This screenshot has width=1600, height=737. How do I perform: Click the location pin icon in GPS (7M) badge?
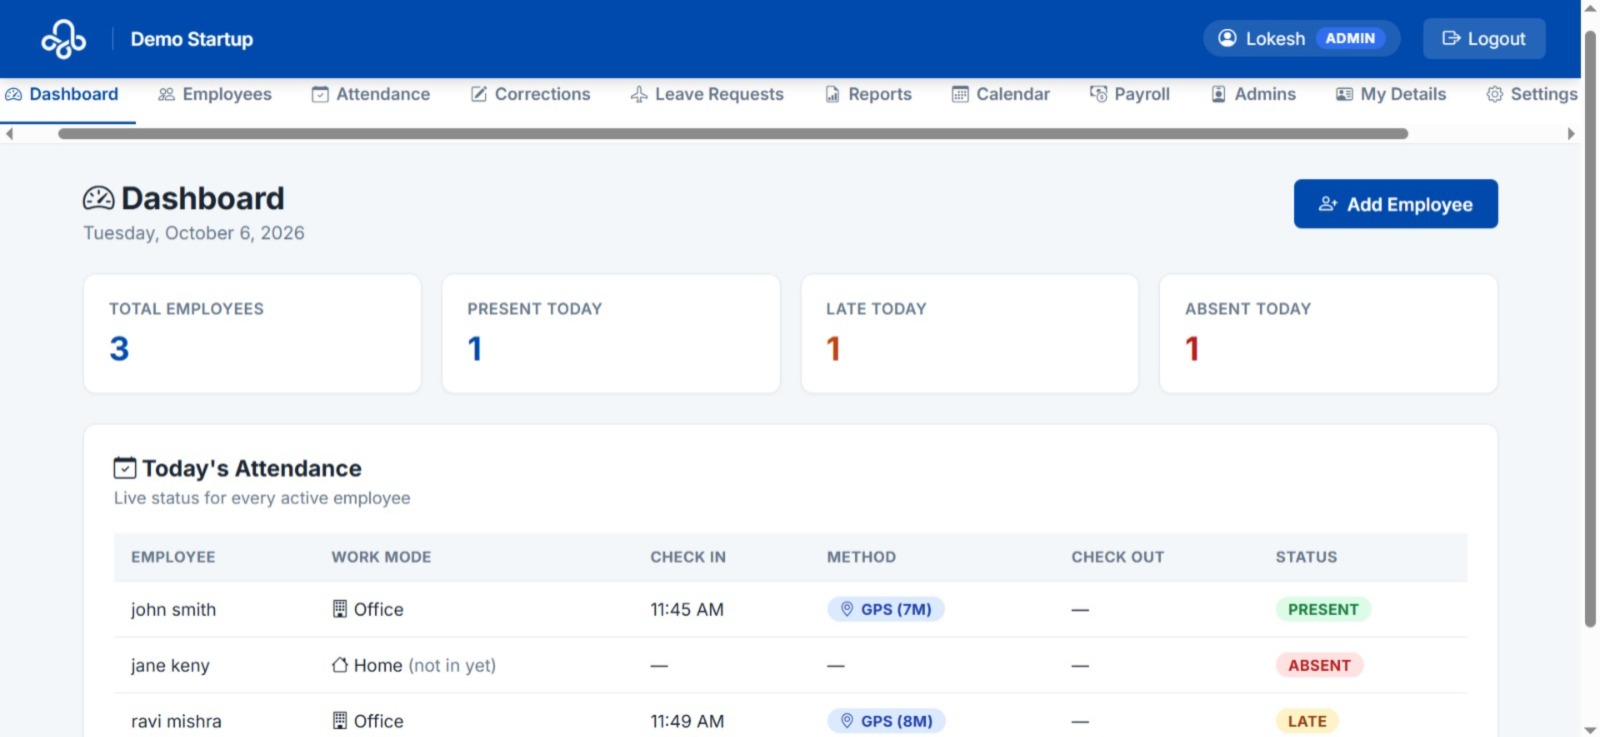(x=847, y=609)
